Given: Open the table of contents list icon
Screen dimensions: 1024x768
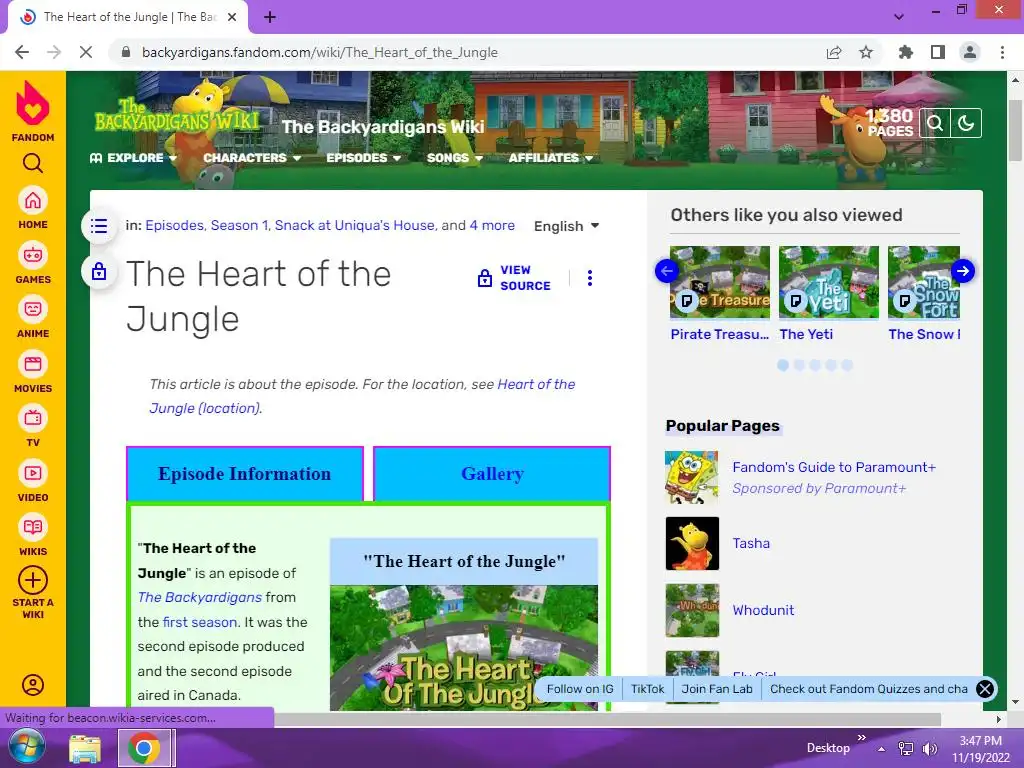Looking at the screenshot, I should click(x=99, y=226).
